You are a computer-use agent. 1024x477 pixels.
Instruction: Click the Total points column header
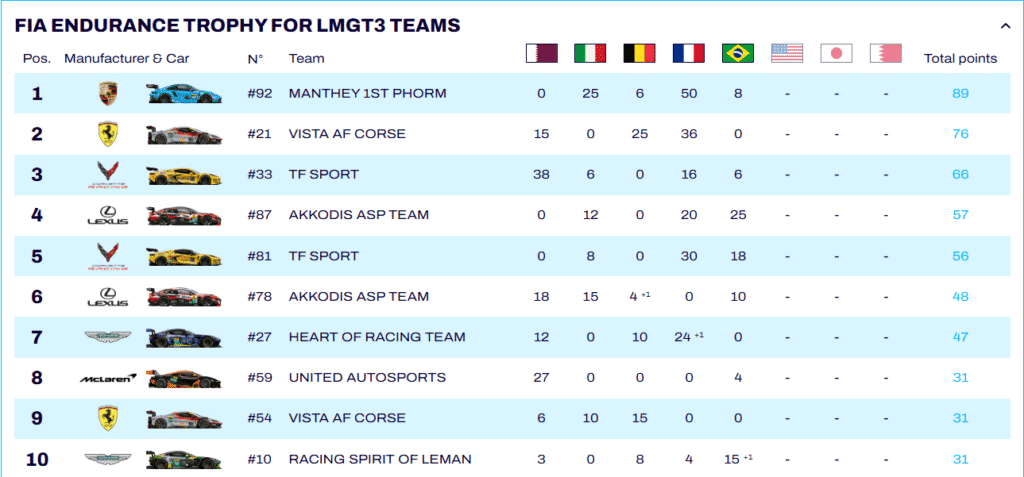pyautogui.click(x=960, y=59)
